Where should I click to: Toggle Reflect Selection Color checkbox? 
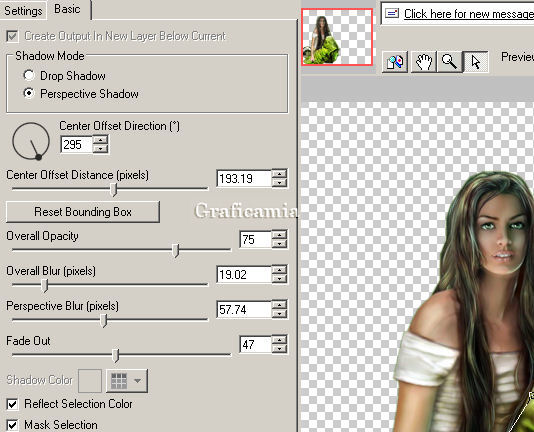pos(12,404)
